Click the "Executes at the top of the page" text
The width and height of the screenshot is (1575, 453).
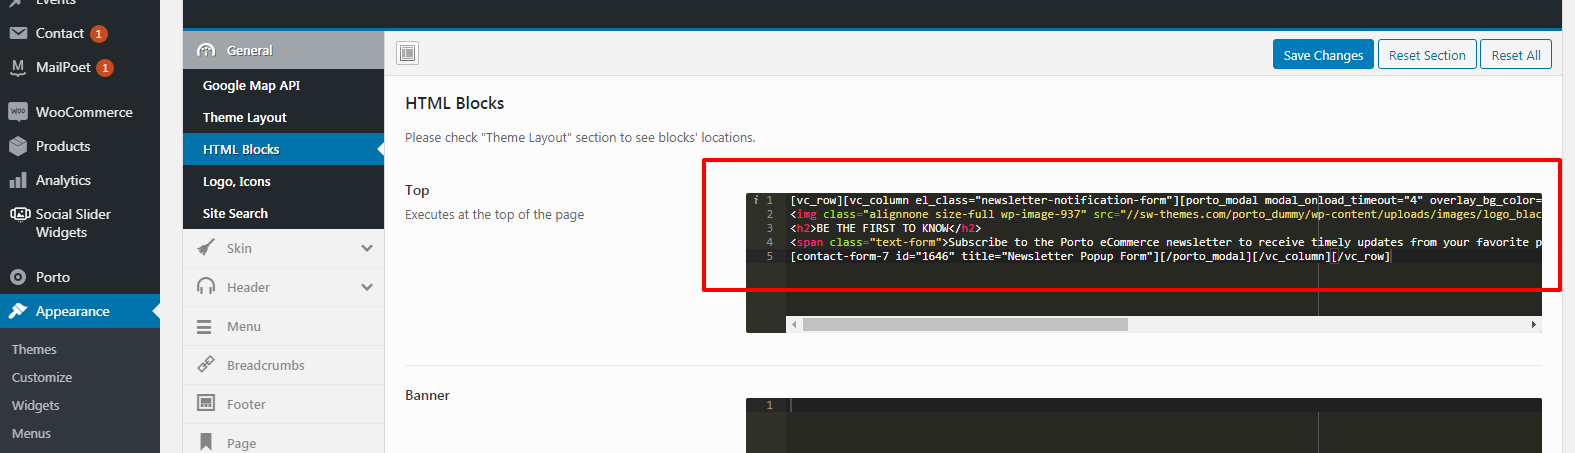[x=494, y=214]
